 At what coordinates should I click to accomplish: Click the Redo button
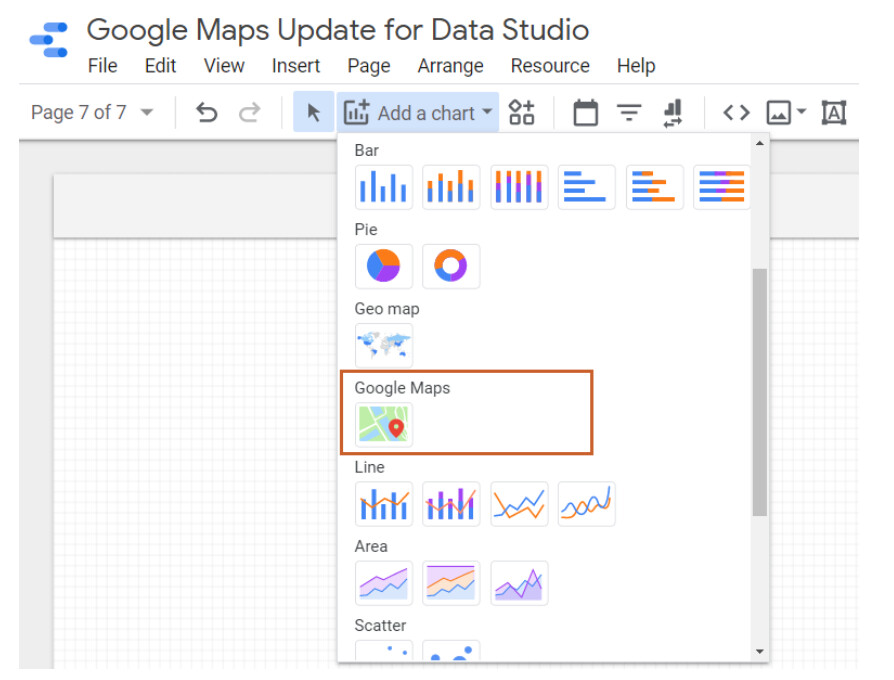coord(248,112)
